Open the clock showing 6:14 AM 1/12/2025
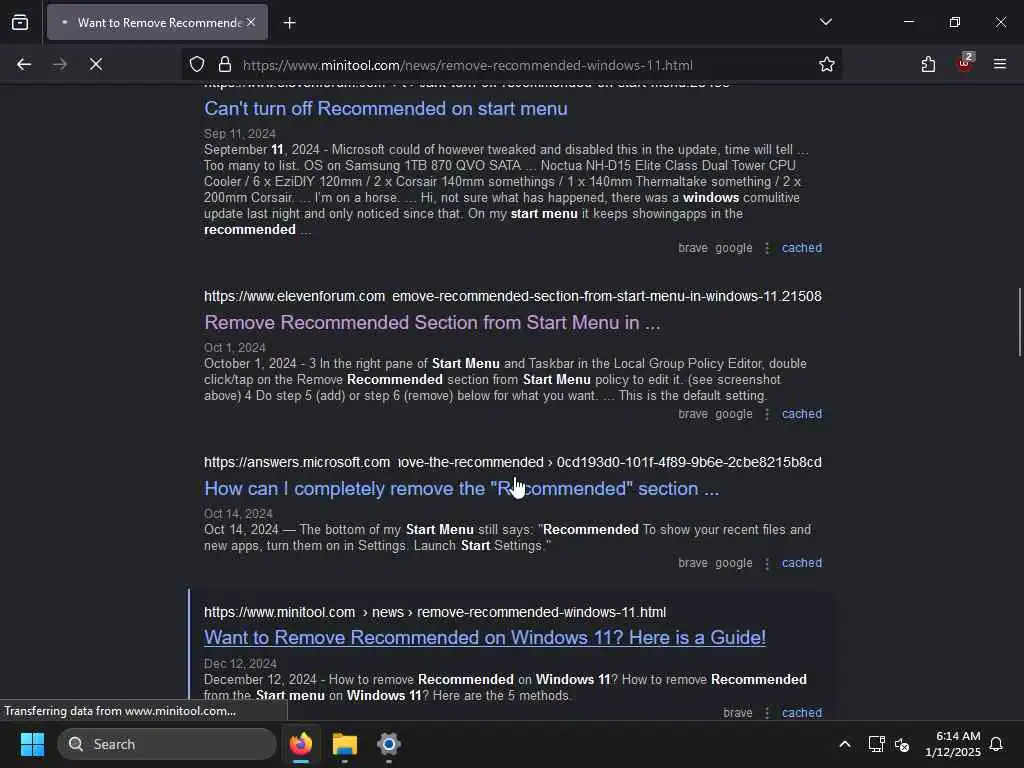This screenshot has height=768, width=1024. coord(953,744)
